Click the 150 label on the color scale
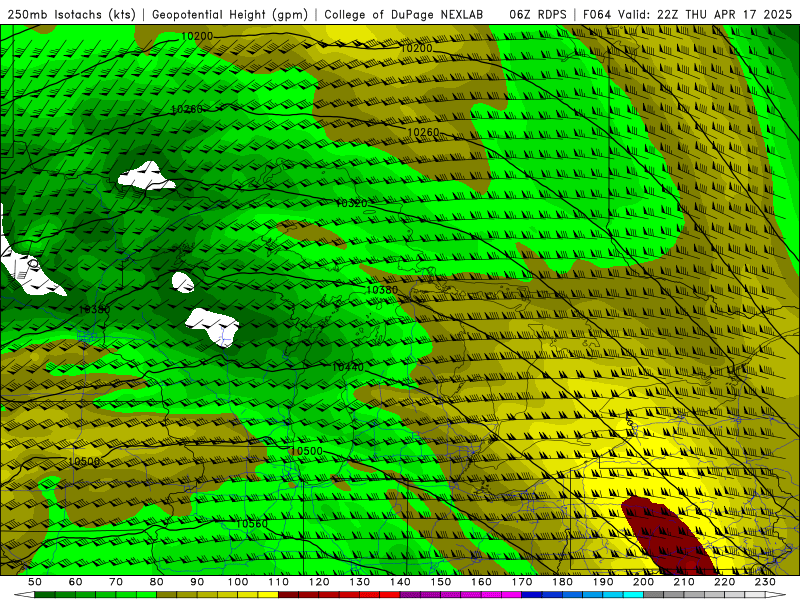Screen dimensions: 800x600 441,582
